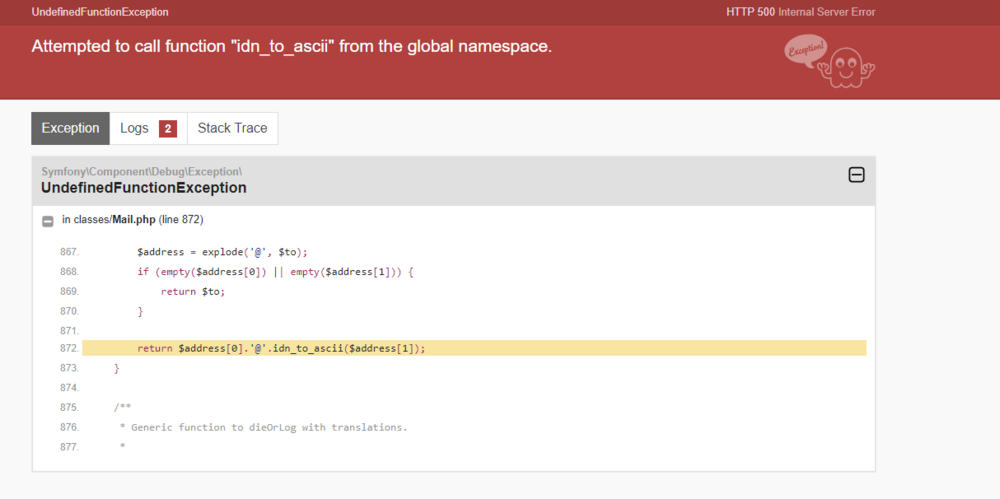This screenshot has width=1000, height=499.
Task: Click the 'return $to;' code line
Action: (193, 292)
